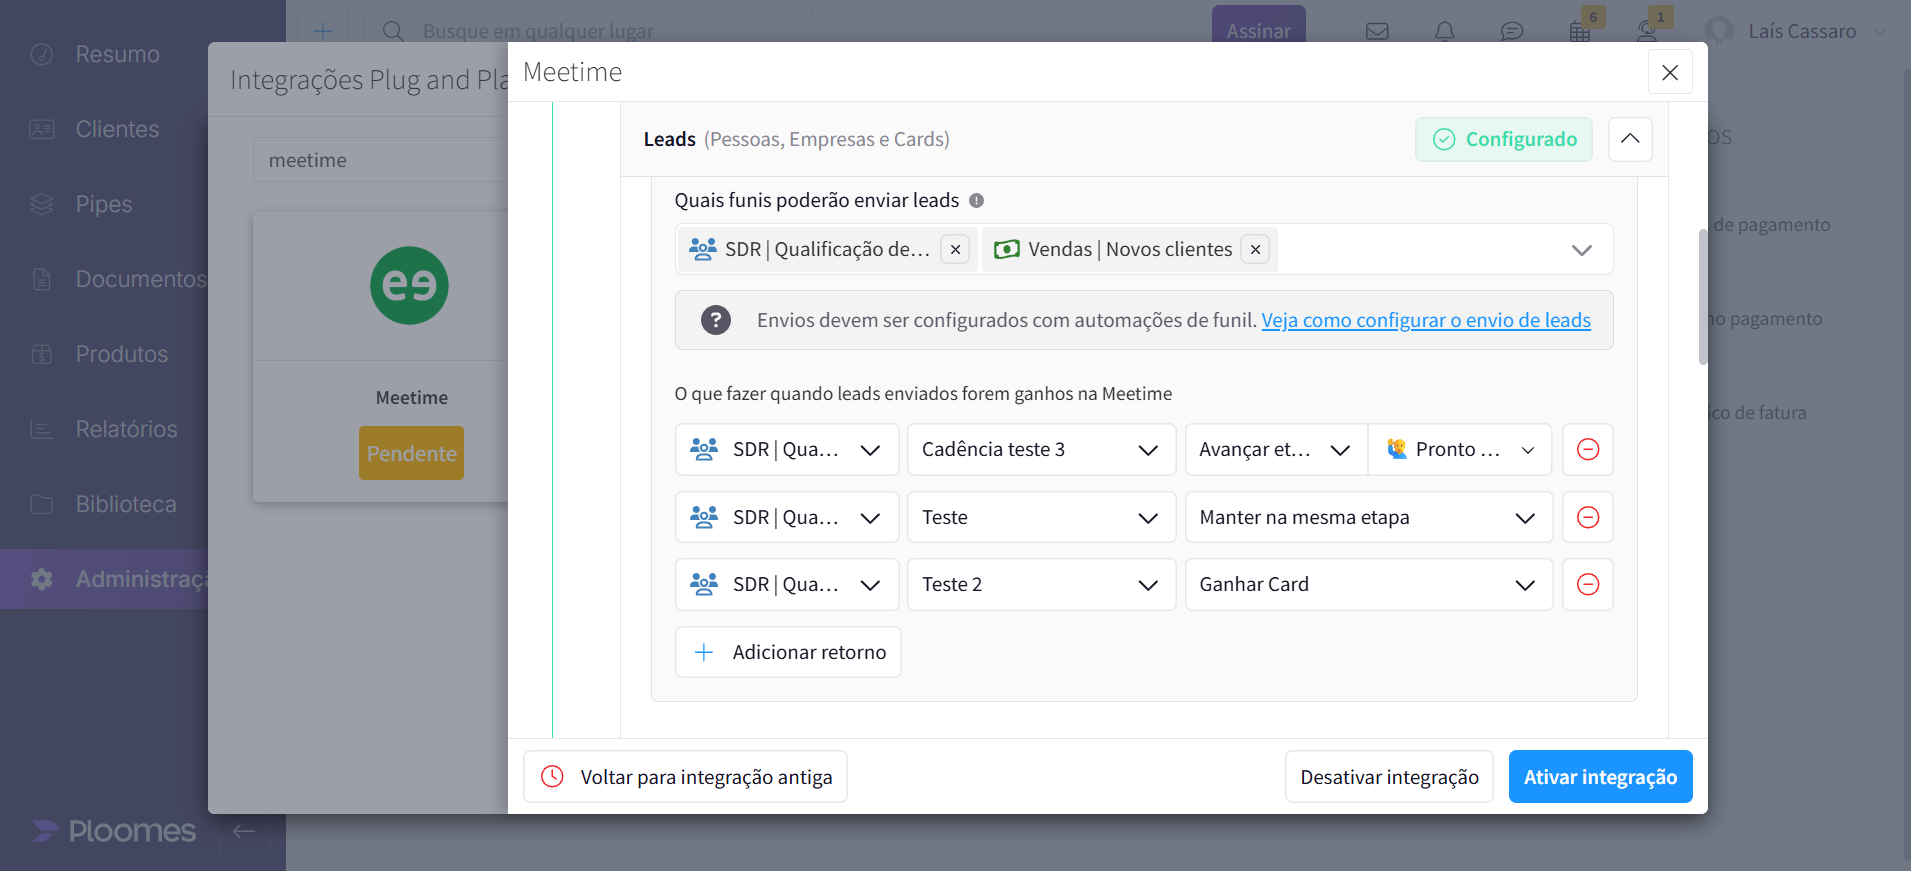Remove the Teste 2 return row
The height and width of the screenshot is (871, 1911).
(1587, 584)
